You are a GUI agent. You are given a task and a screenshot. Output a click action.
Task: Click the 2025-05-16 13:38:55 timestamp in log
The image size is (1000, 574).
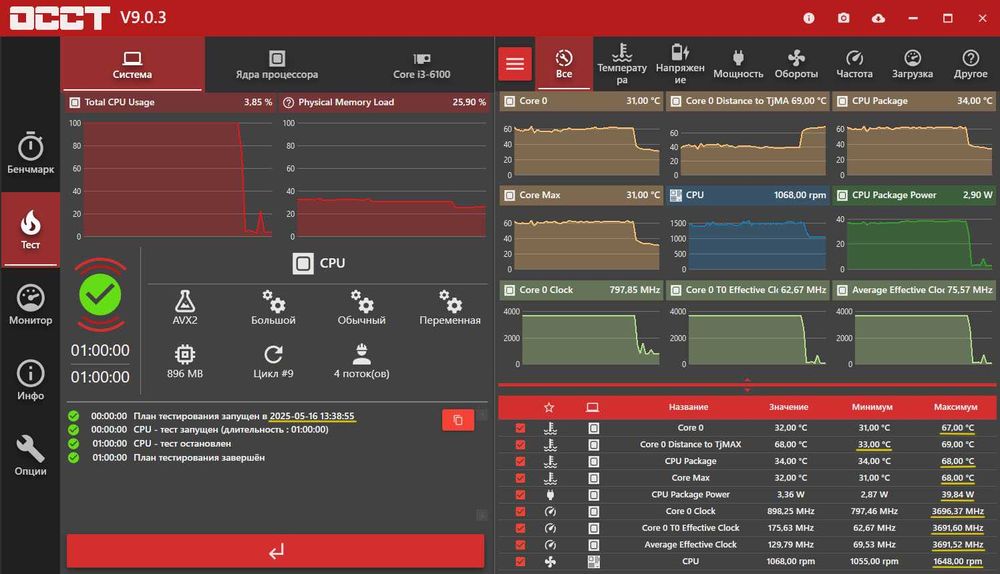[x=312, y=416]
